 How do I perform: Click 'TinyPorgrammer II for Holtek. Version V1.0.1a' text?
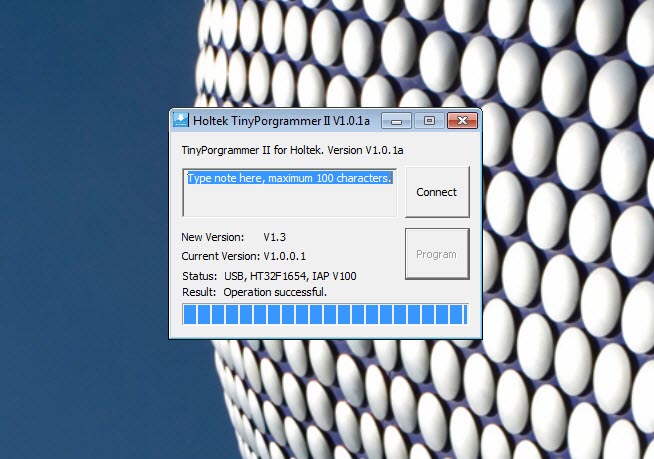292,150
